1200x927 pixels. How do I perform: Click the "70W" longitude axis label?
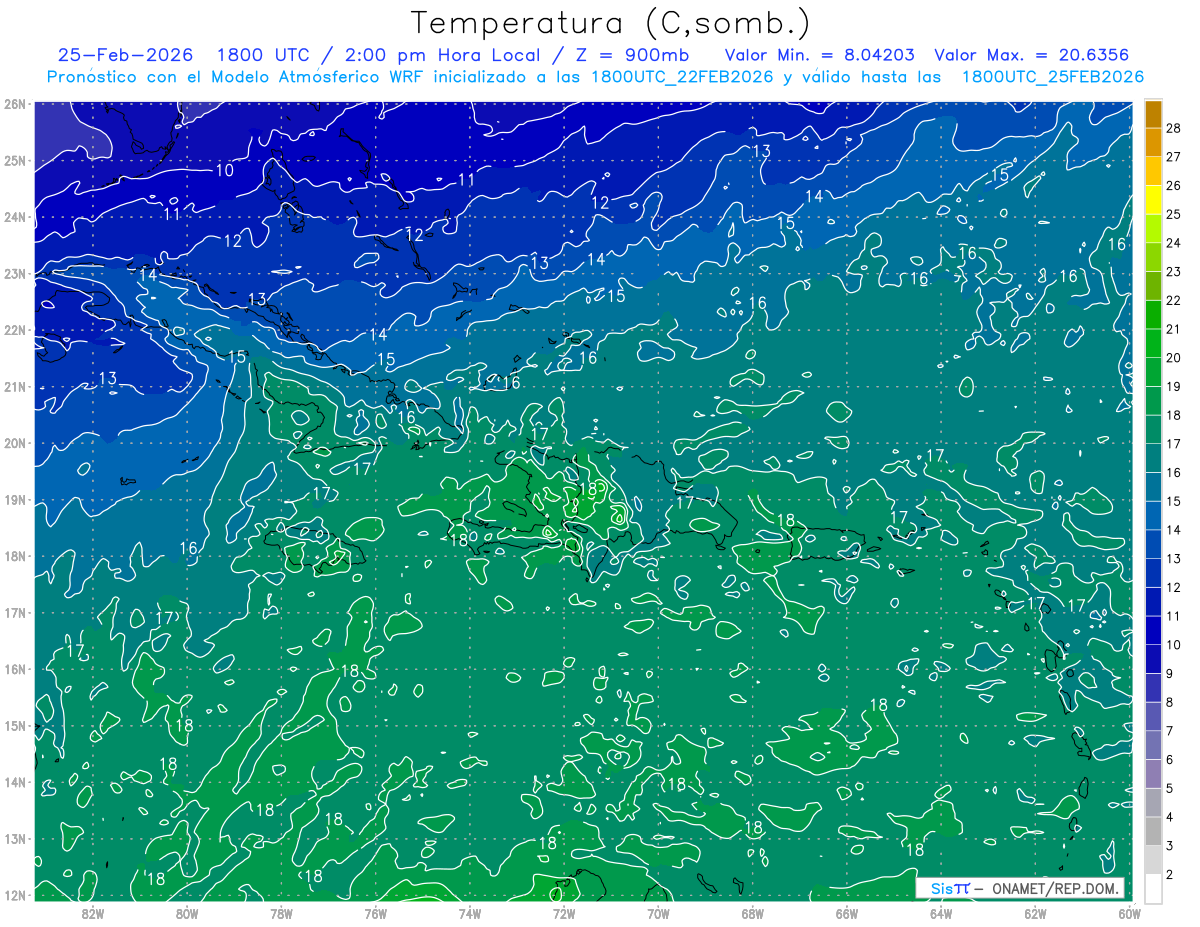(x=658, y=913)
